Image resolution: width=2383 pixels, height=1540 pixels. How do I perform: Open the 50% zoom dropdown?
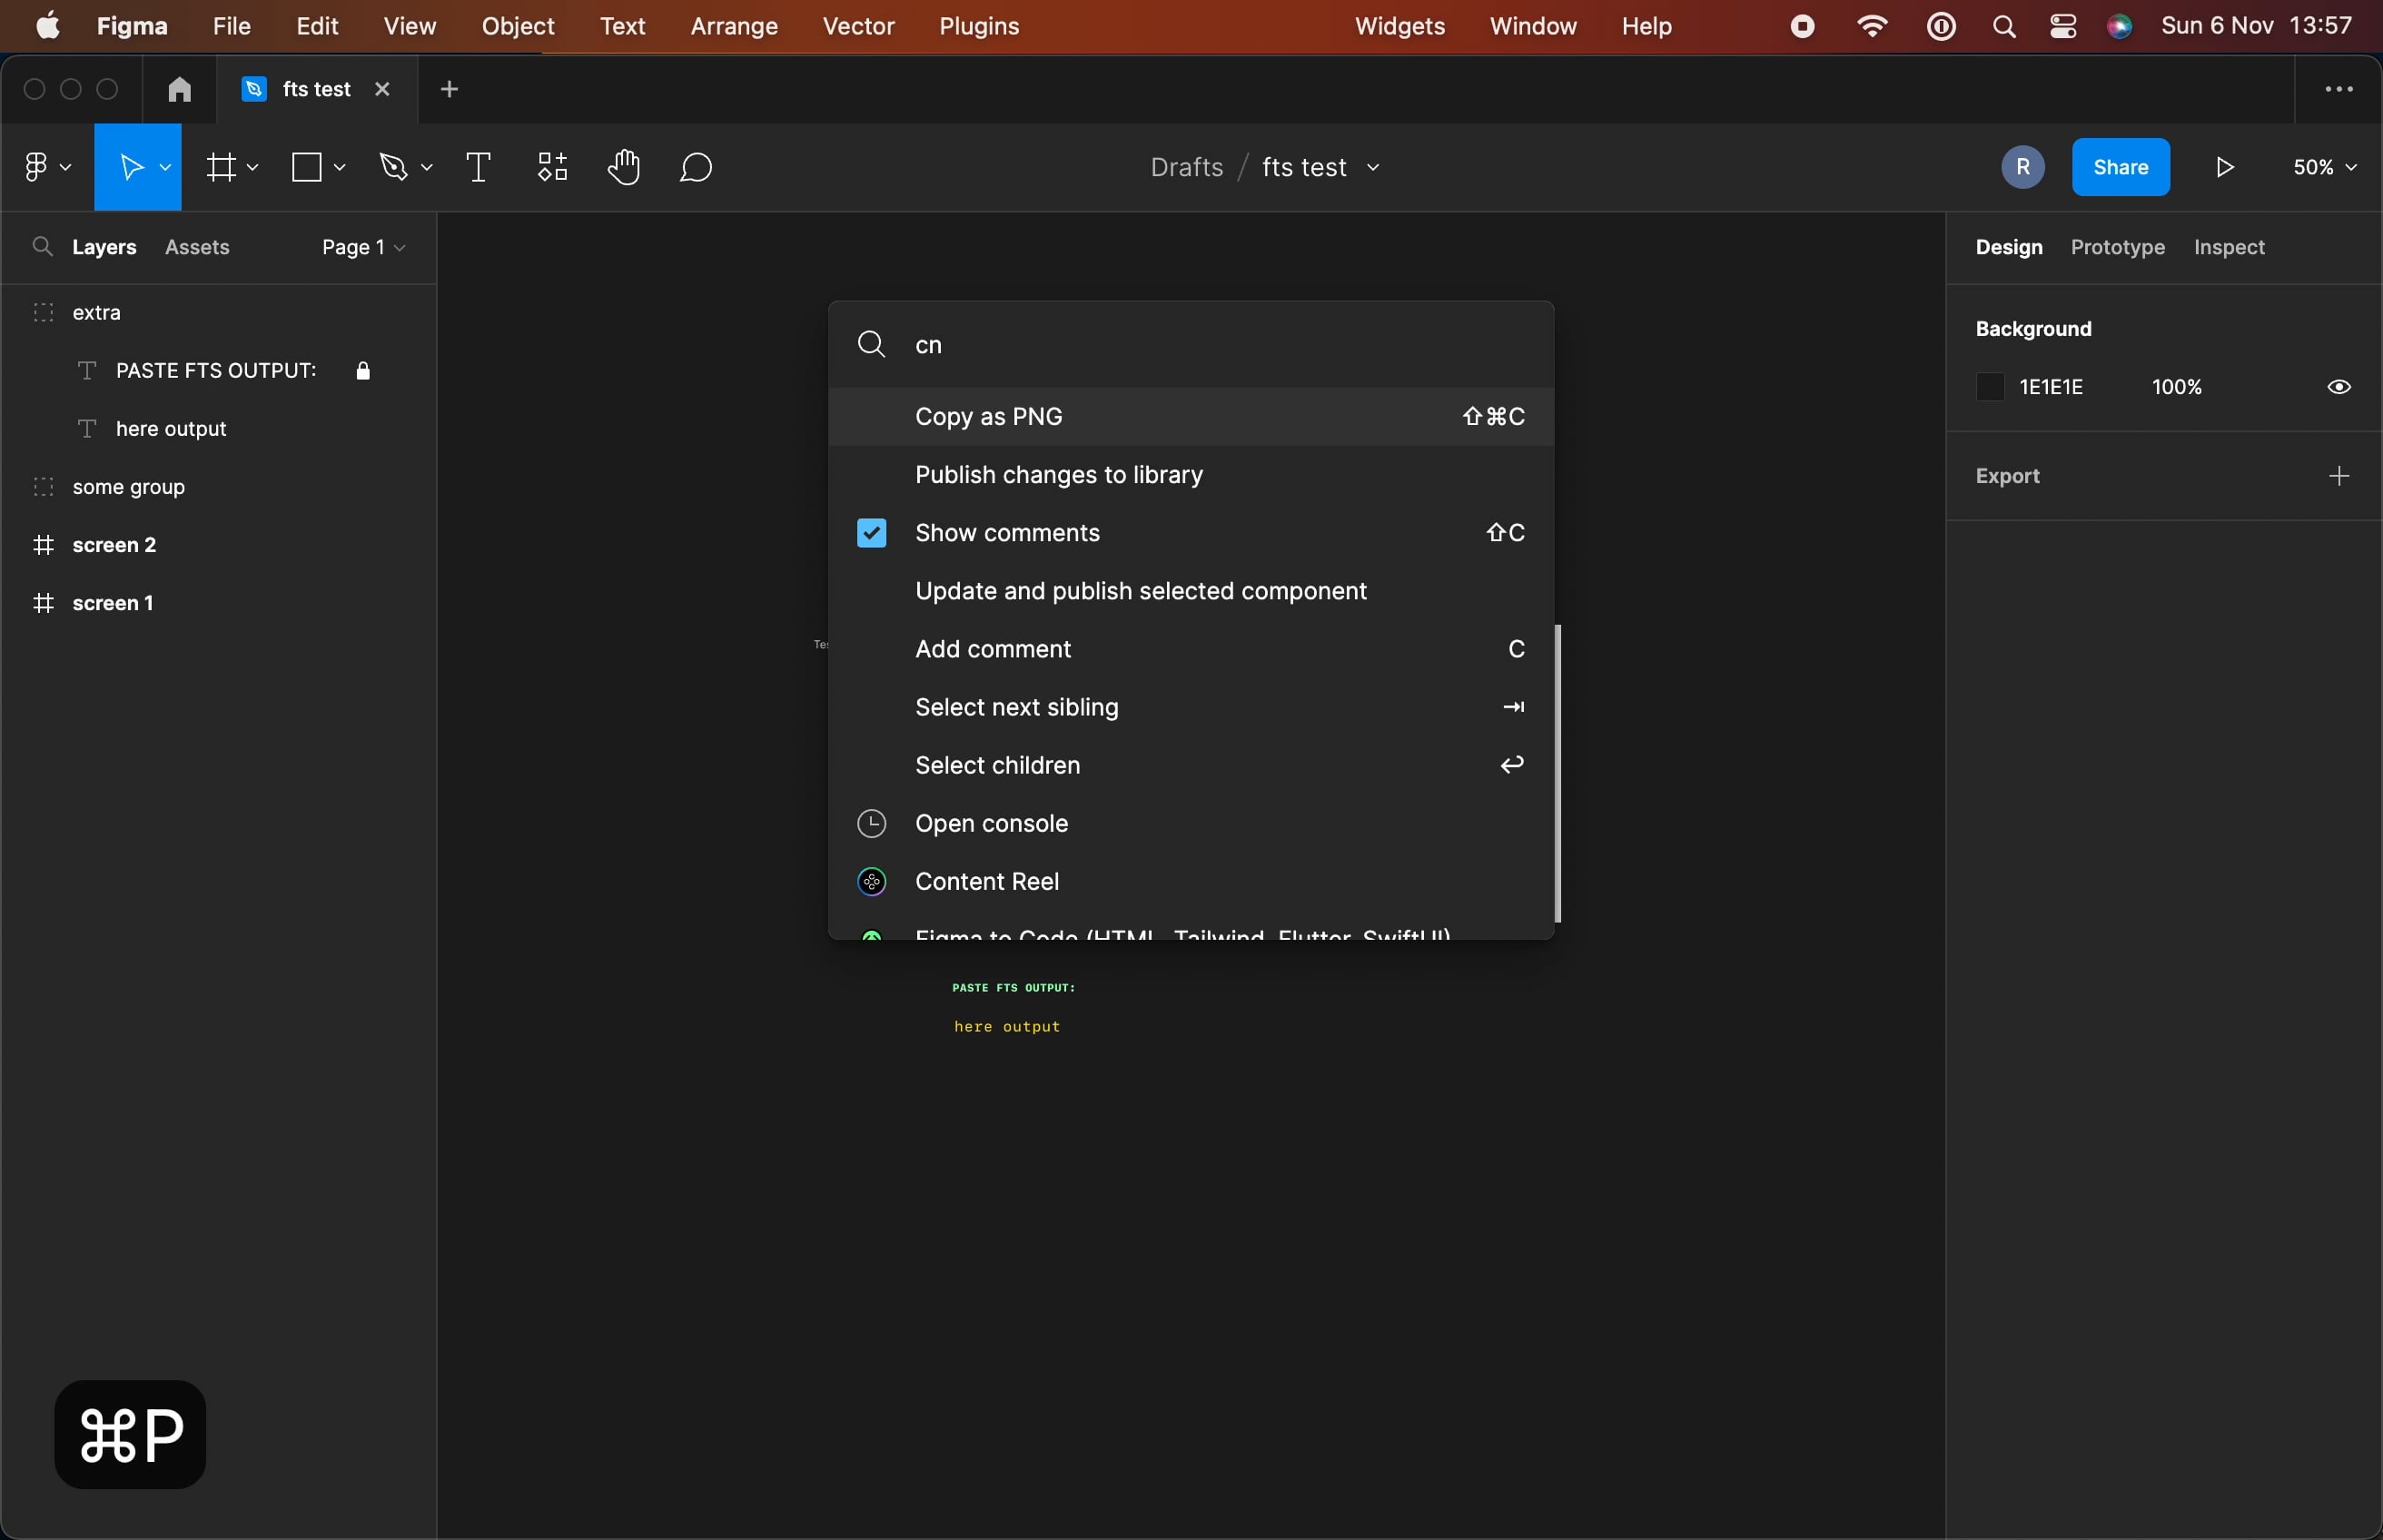click(2323, 166)
